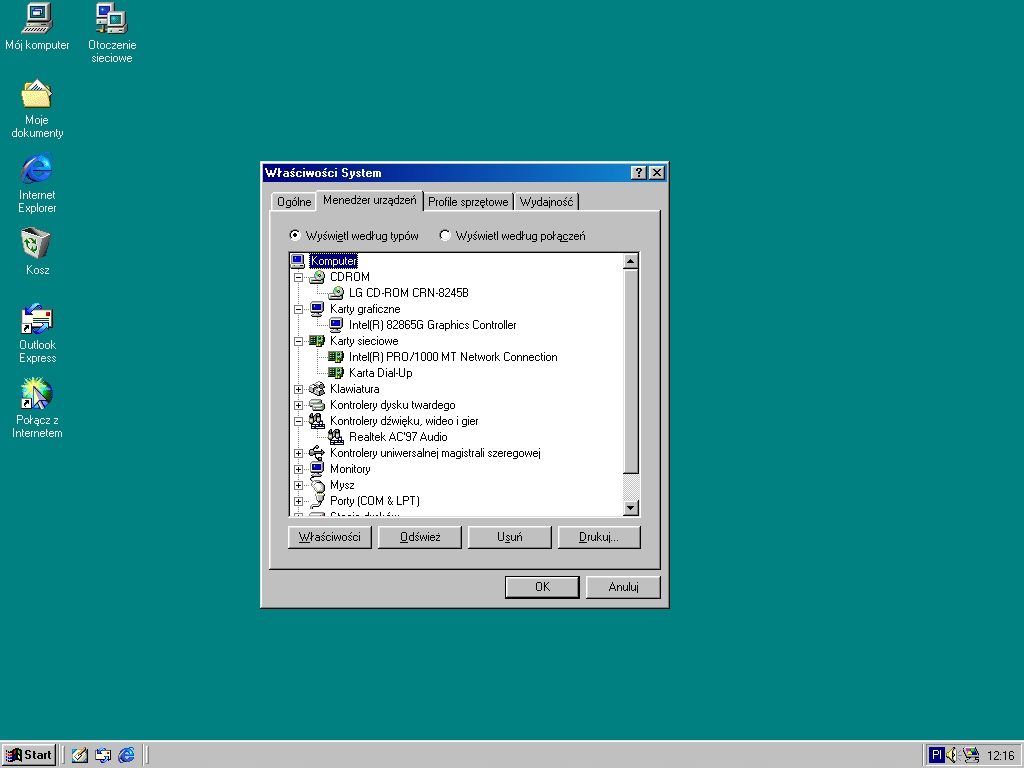Viewport: 1024px width, 768px height.
Task: Switch to the Menedżer urządzeń tab
Action: tap(370, 200)
